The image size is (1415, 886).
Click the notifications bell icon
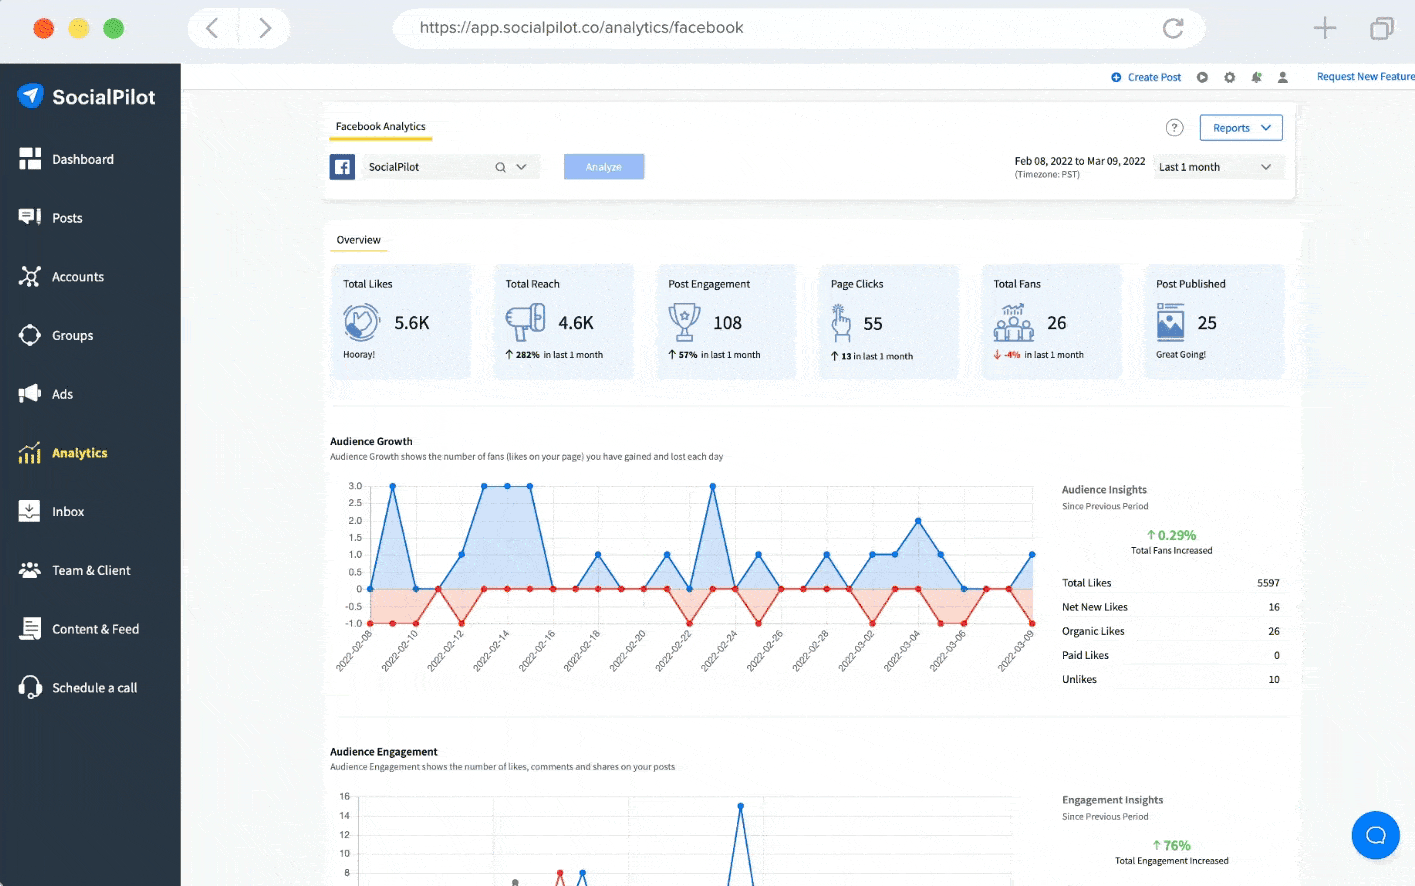click(x=1256, y=77)
